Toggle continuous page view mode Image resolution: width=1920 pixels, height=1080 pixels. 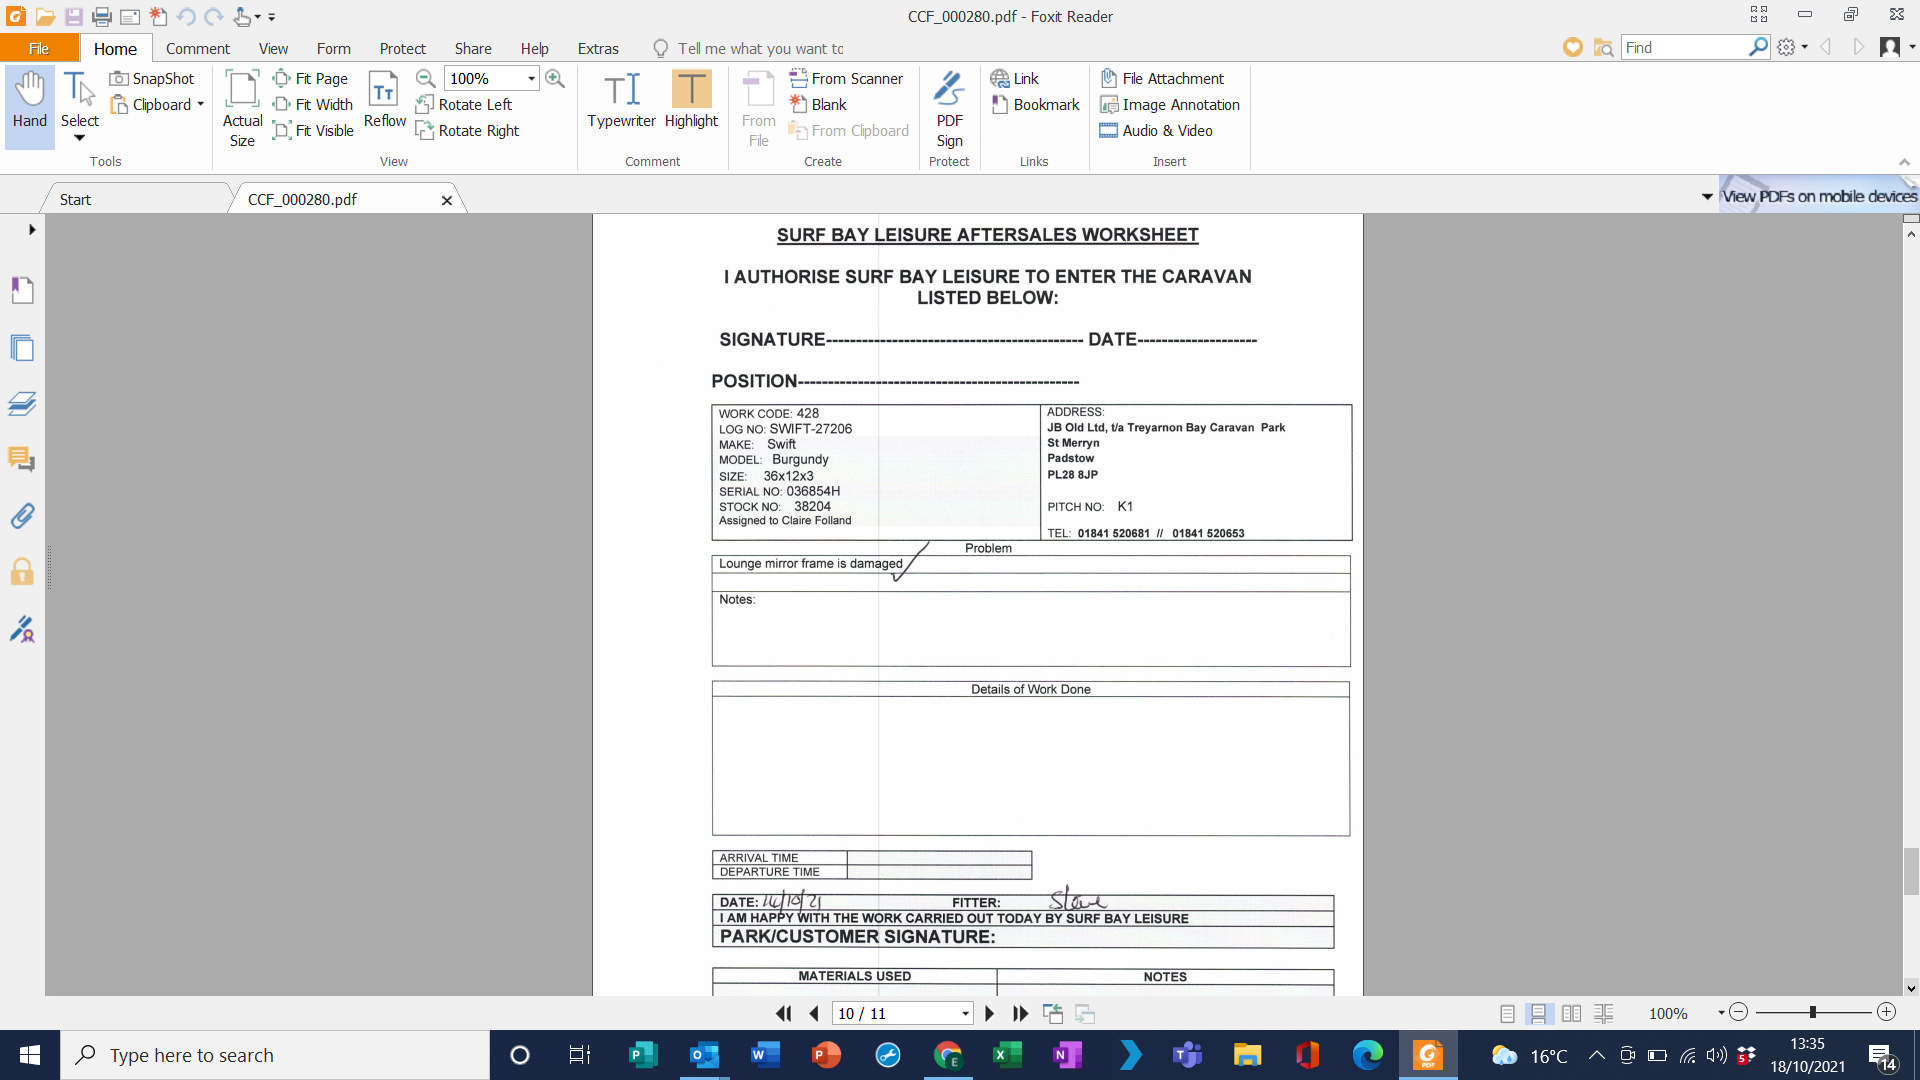(1539, 1013)
